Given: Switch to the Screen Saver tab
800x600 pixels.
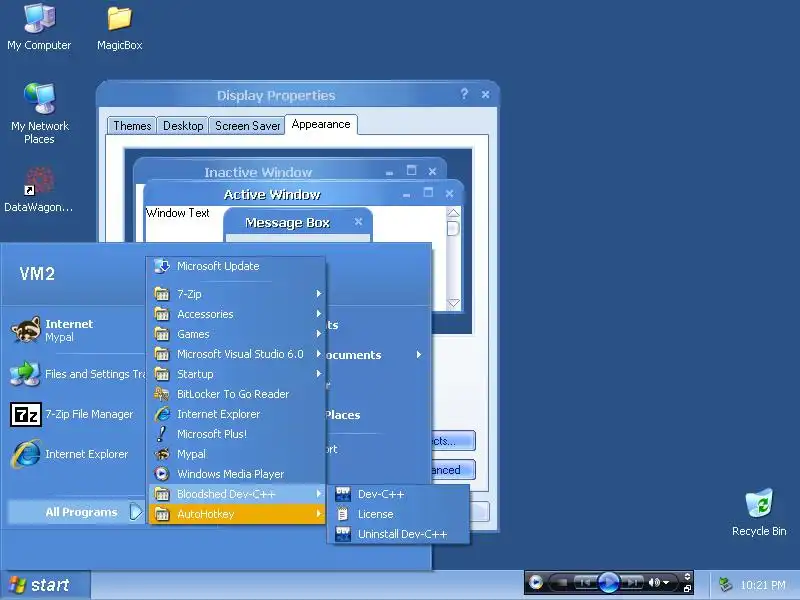Looking at the screenshot, I should [247, 126].
